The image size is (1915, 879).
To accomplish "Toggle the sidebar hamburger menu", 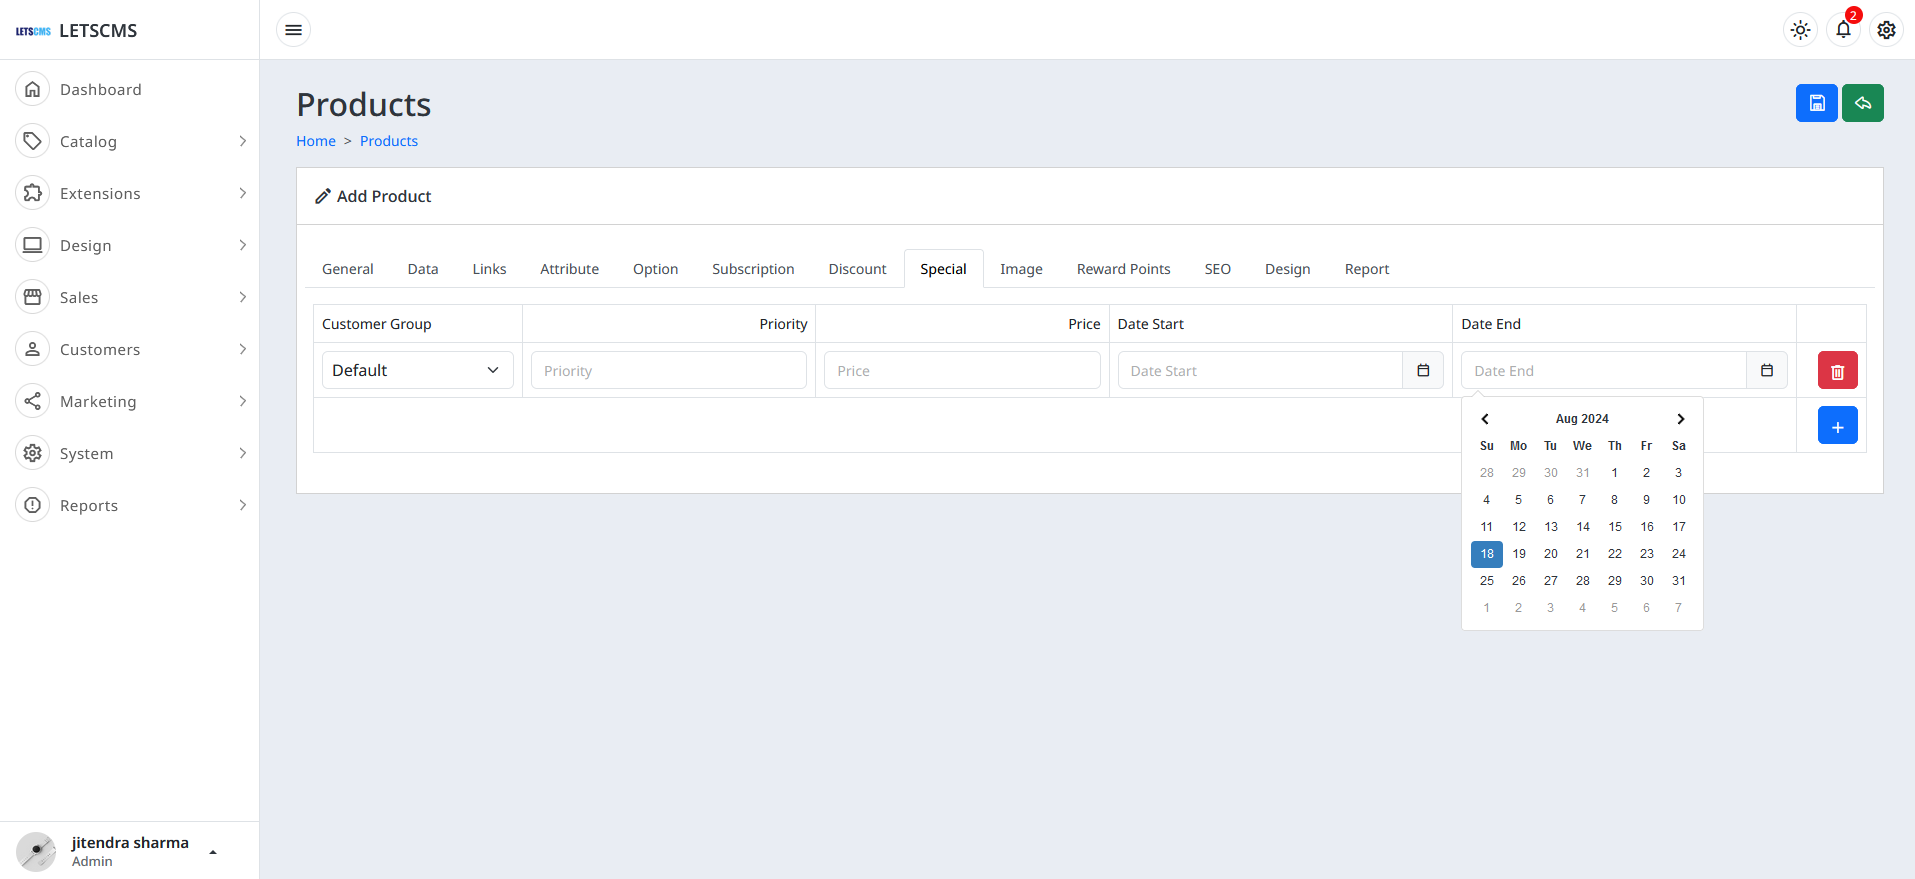I will click(293, 30).
